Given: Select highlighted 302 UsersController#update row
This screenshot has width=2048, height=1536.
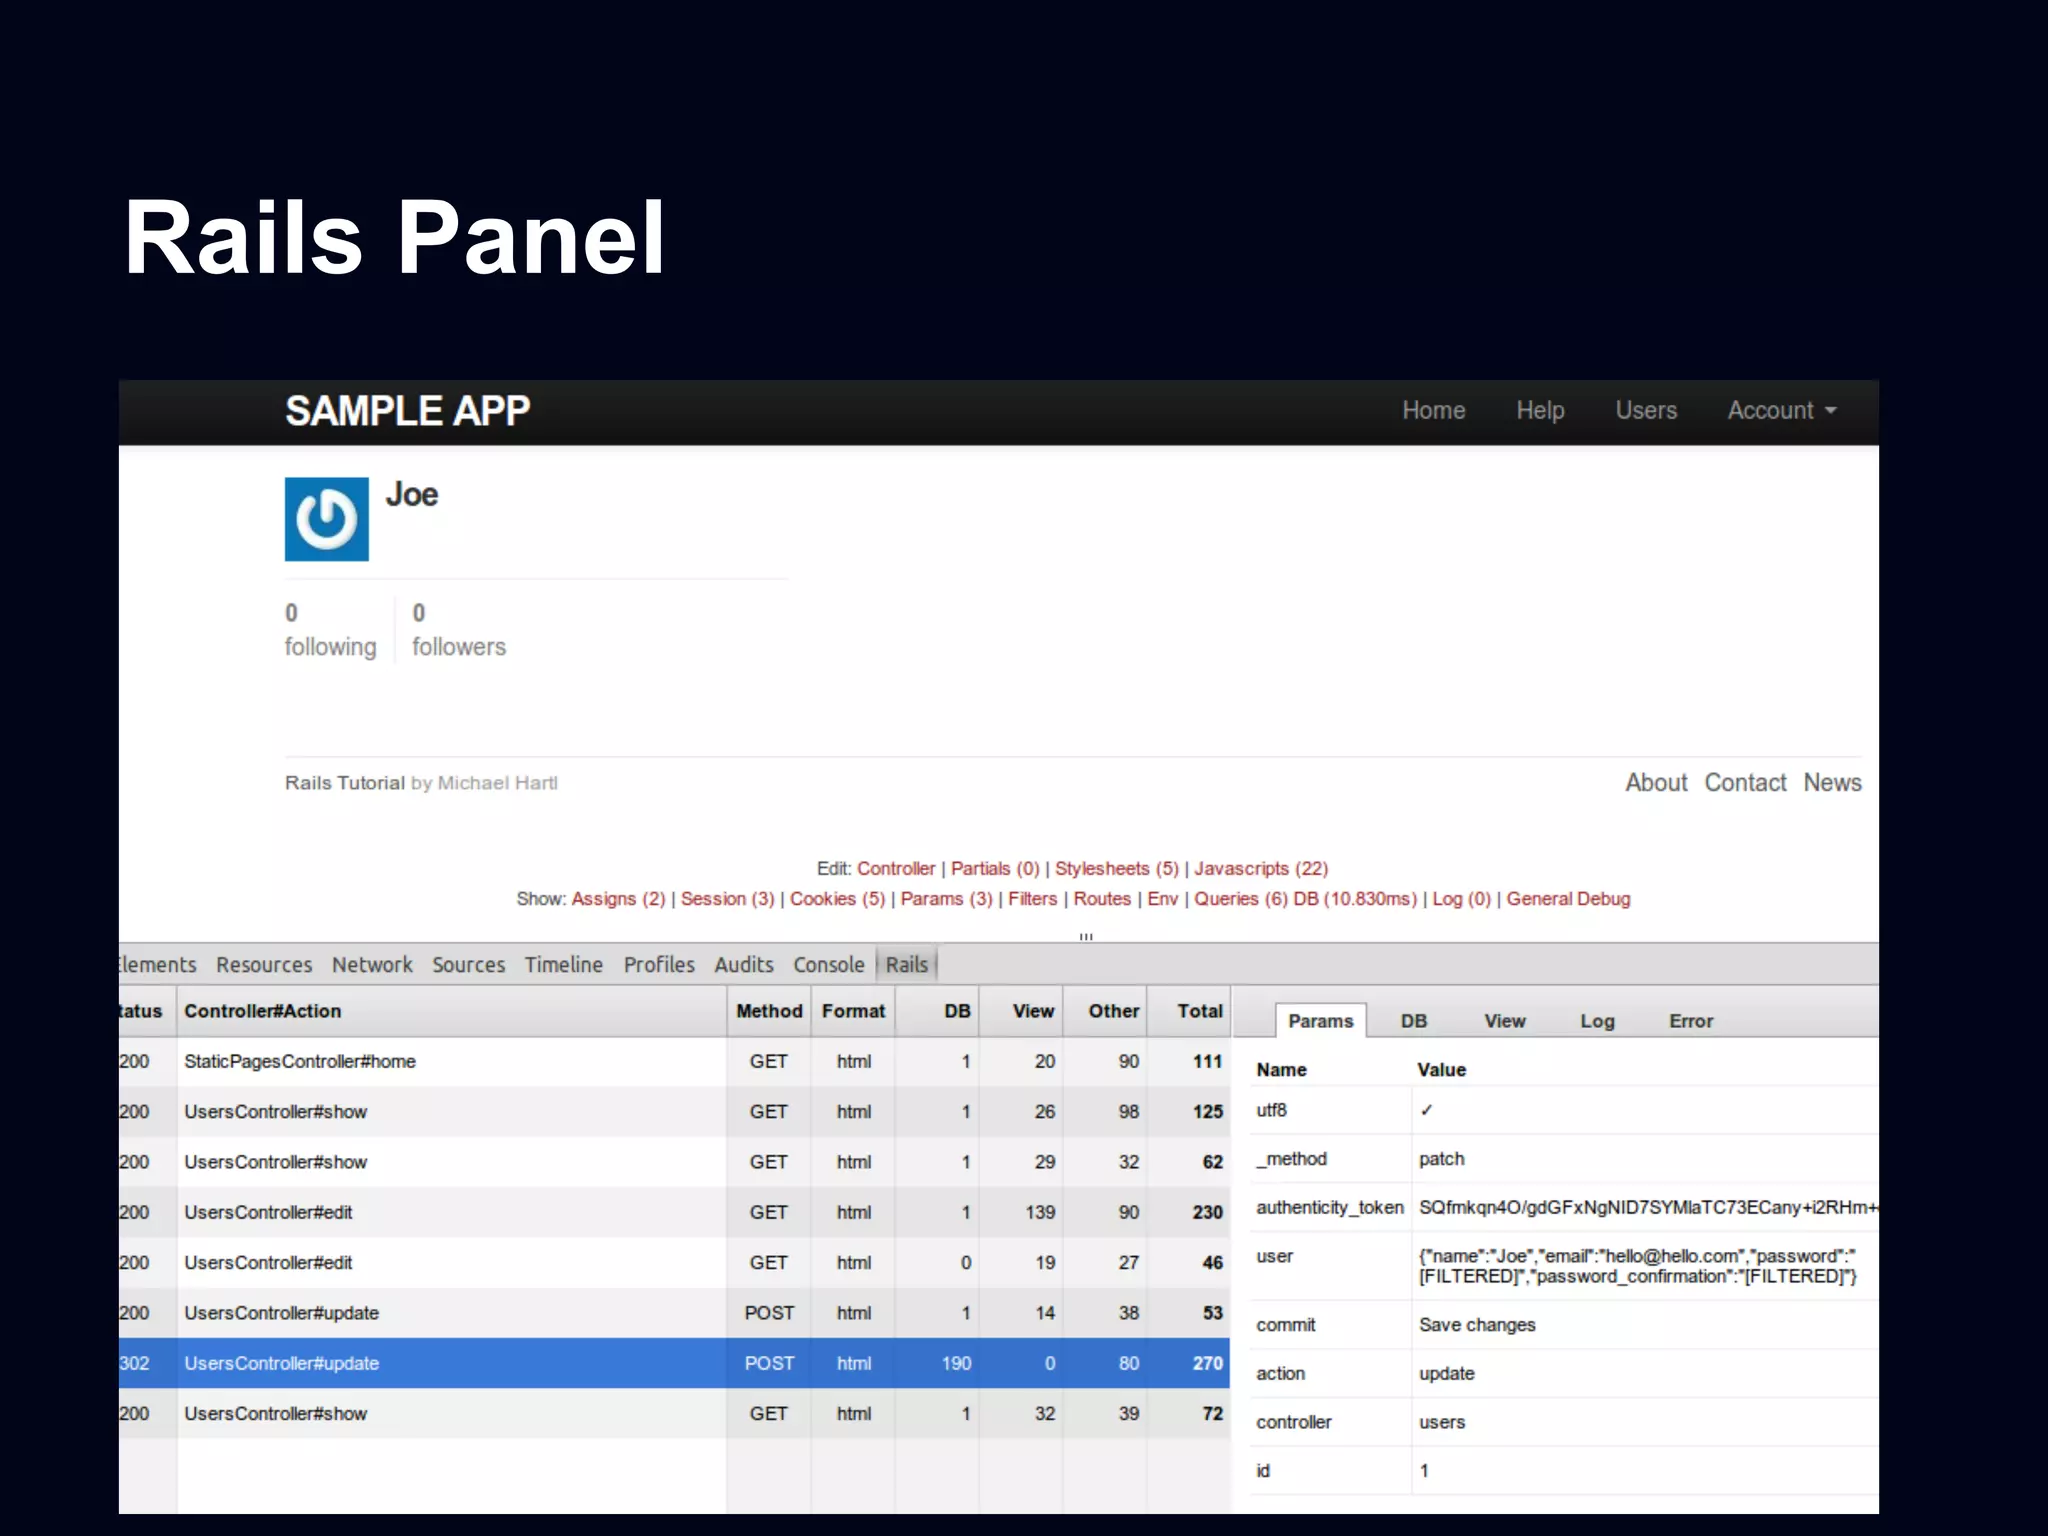Looking at the screenshot, I should pyautogui.click(x=674, y=1363).
